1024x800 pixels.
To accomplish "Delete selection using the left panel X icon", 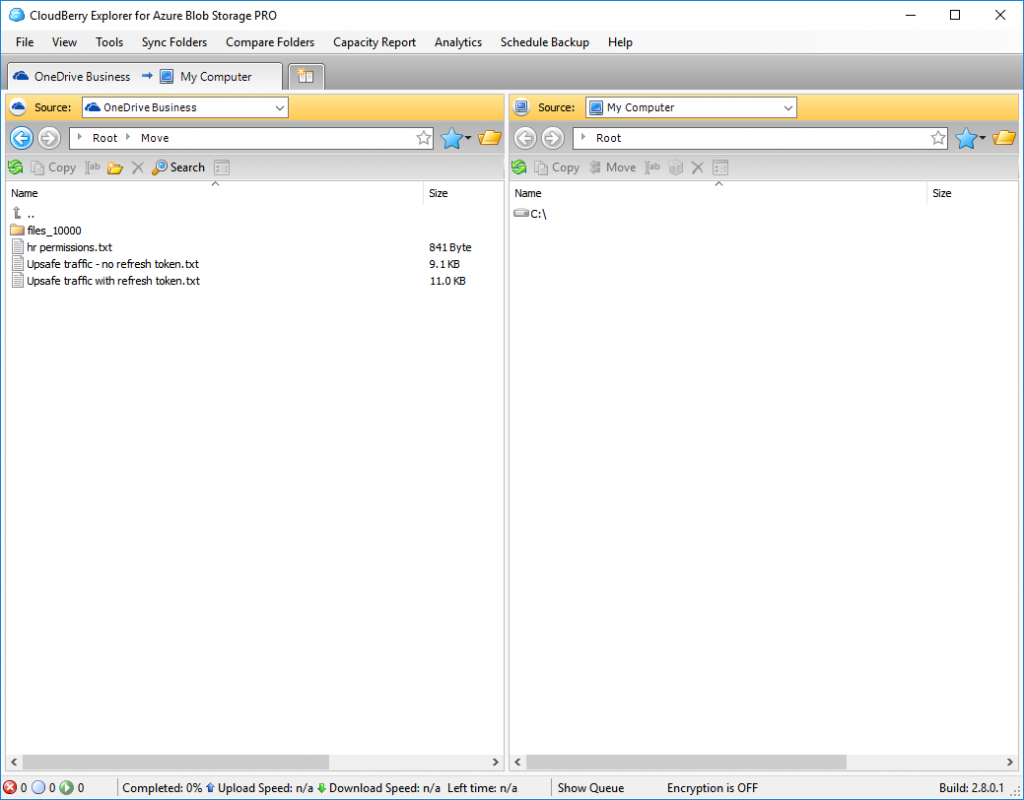I will 137,167.
